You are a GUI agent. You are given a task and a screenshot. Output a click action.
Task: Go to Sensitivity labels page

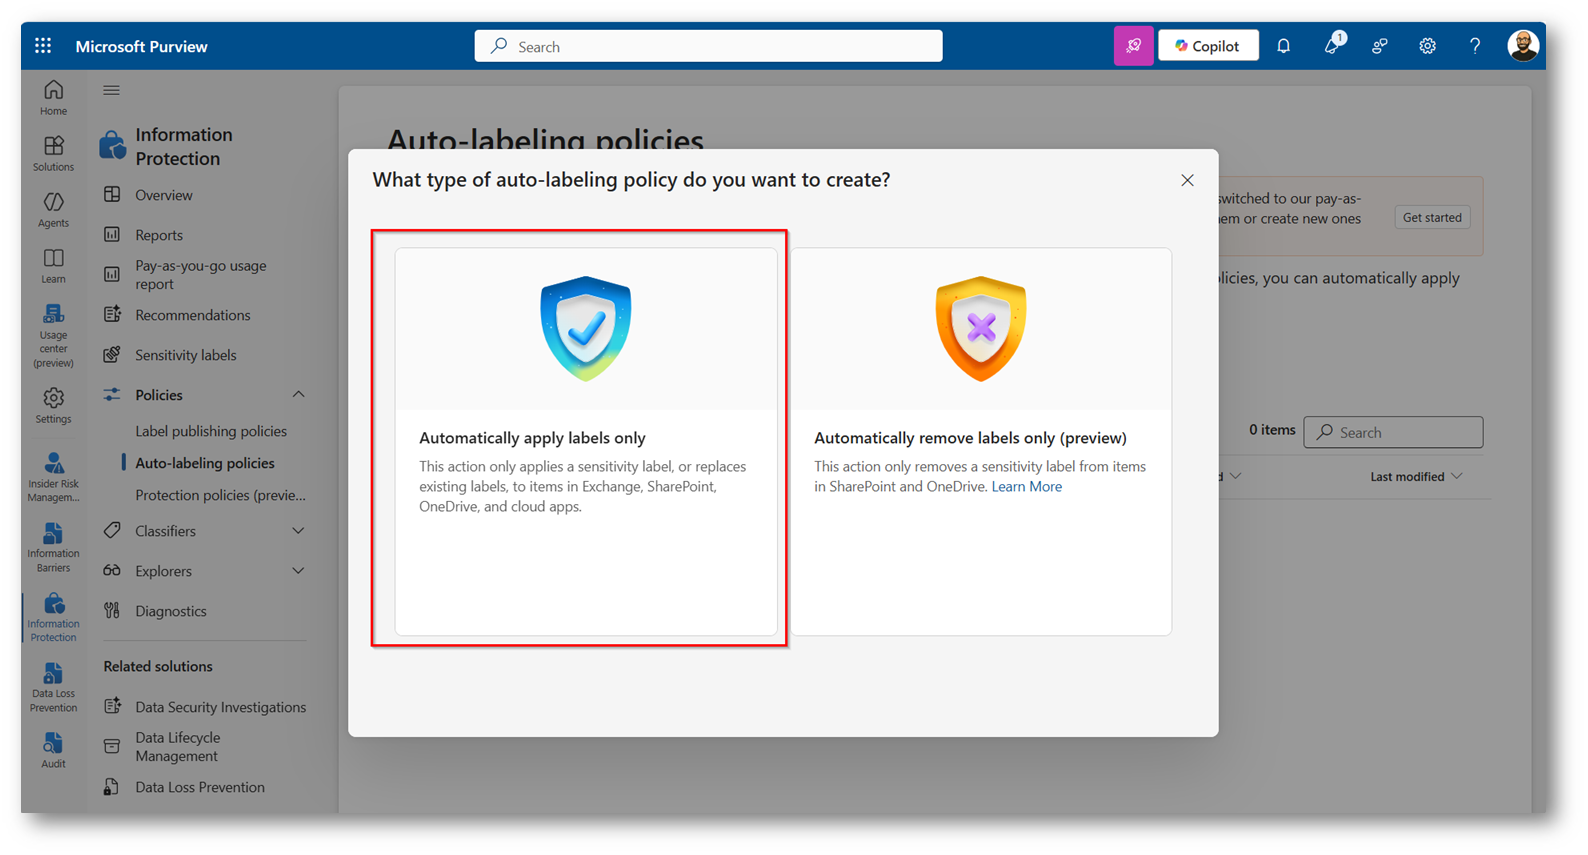(185, 355)
